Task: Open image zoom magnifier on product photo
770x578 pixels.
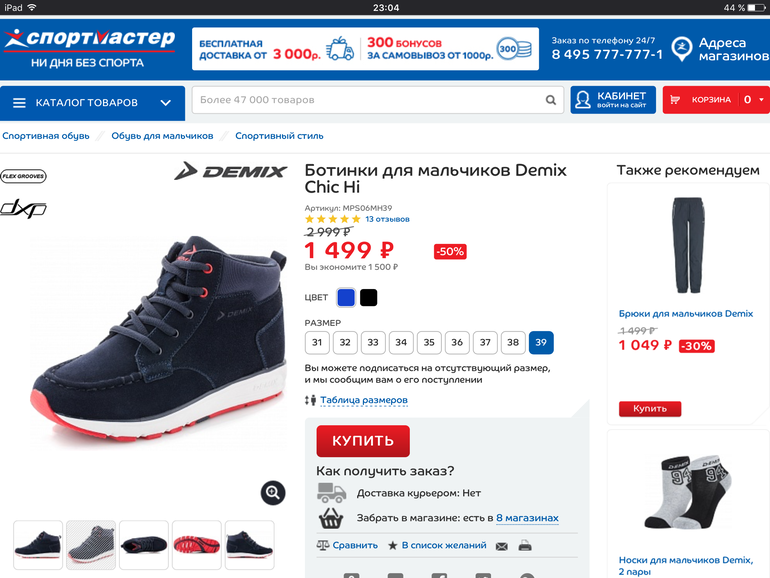Action: 273,493
